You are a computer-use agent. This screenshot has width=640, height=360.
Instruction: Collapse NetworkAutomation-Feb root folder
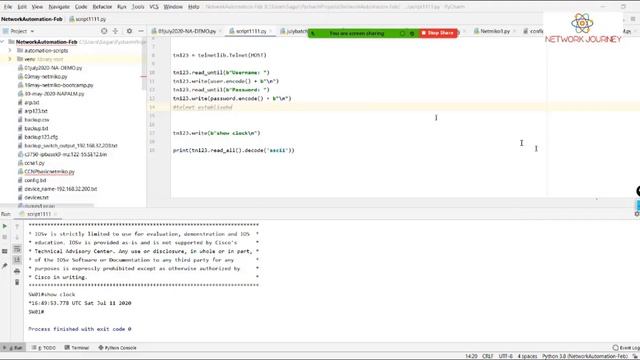point(3,42)
